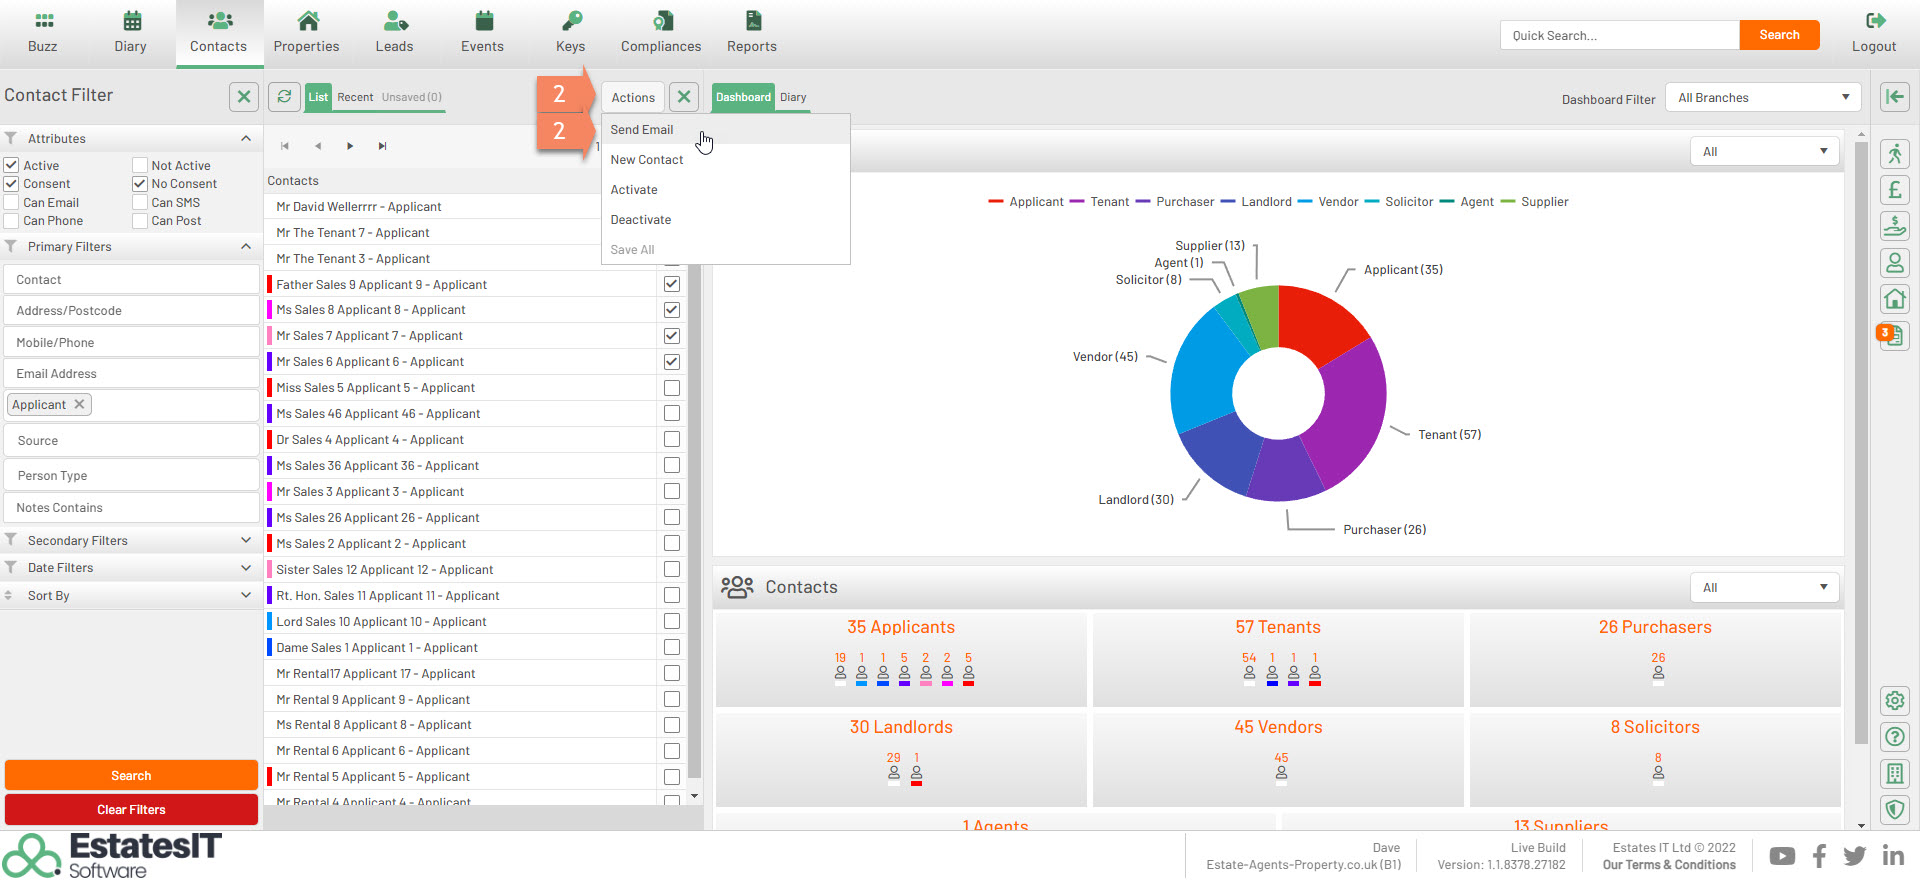Viewport: 1920px width, 880px height.
Task: Tick checkbox for Miss Sales 5 Applicant 5
Action: coord(672,388)
